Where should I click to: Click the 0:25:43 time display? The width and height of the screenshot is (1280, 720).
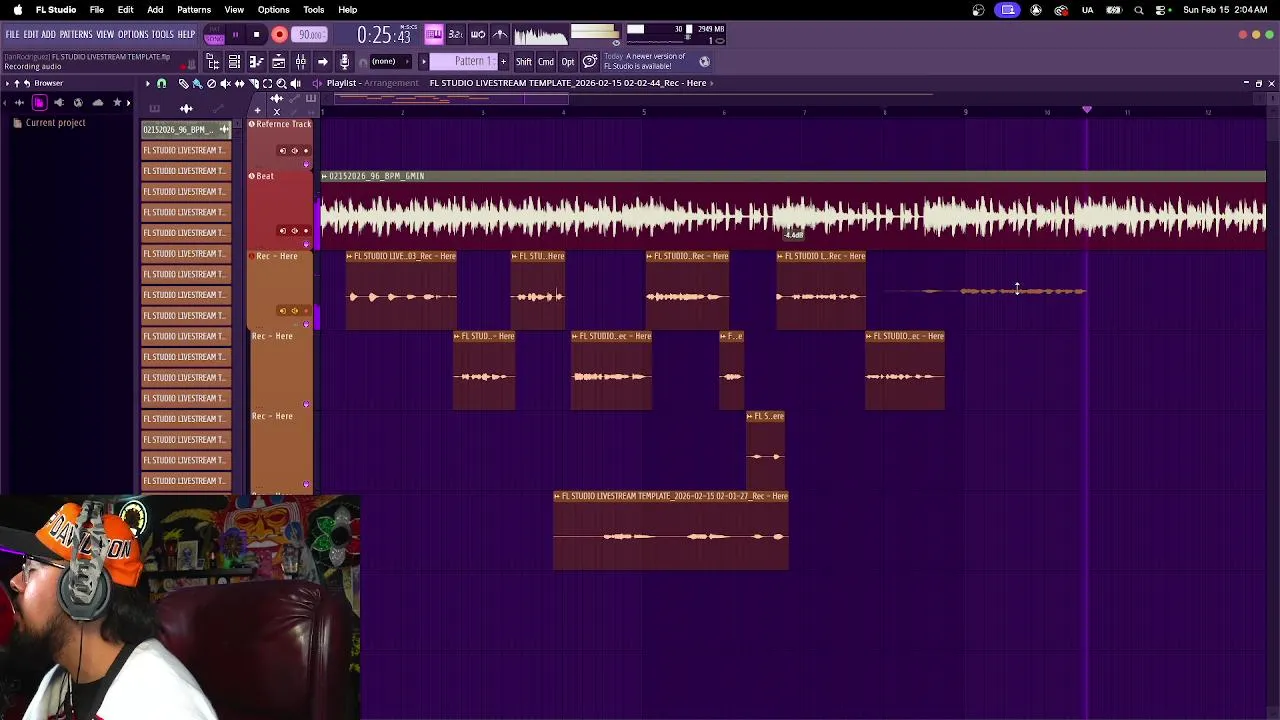click(x=384, y=36)
